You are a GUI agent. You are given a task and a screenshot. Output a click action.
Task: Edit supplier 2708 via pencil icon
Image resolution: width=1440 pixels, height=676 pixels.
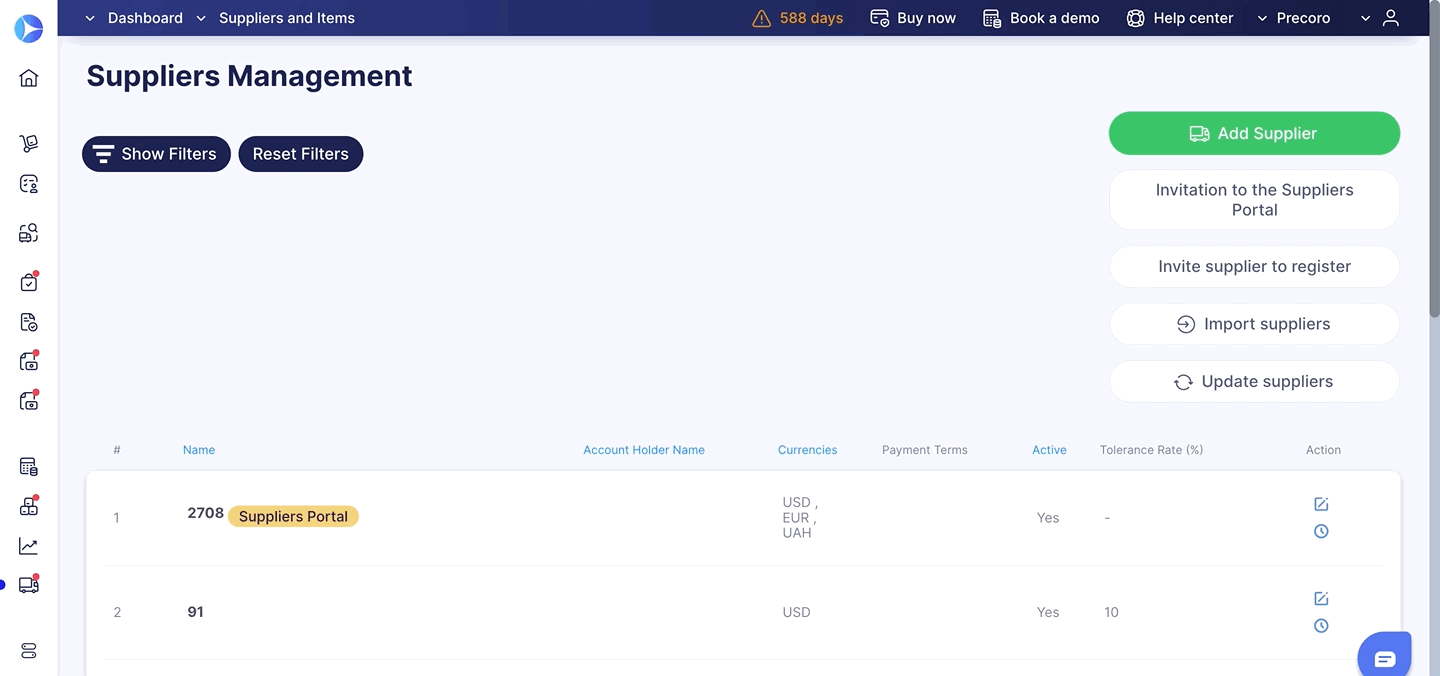pyautogui.click(x=1321, y=504)
